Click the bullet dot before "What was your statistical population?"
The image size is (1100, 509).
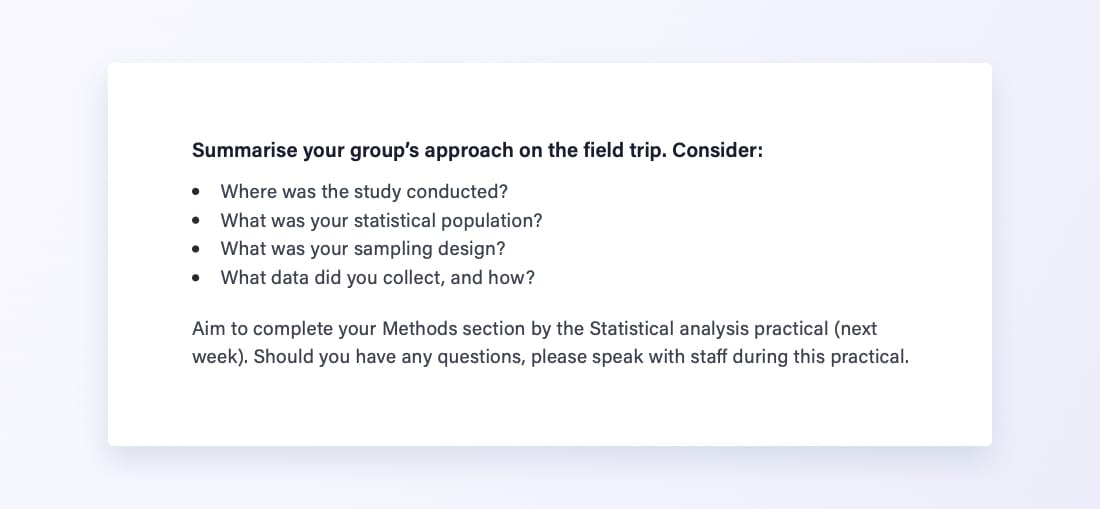[x=196, y=220]
